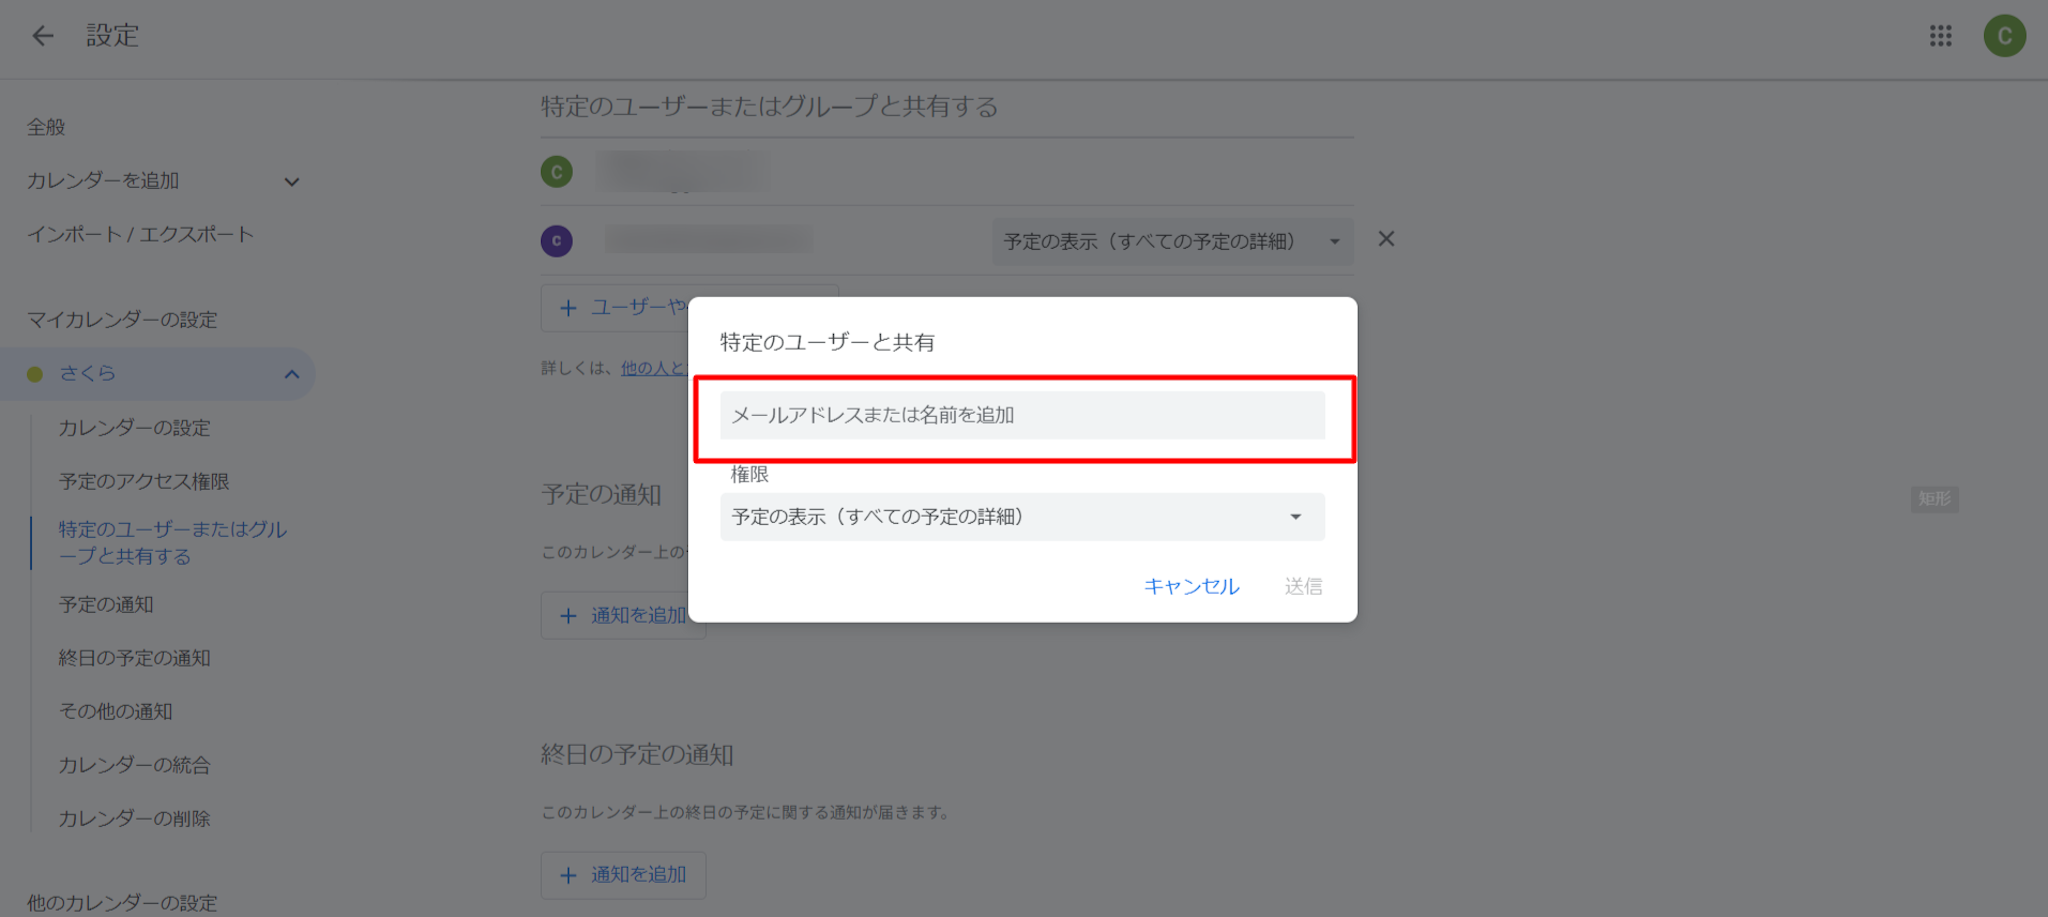Open the shared user's permission dropdown
The width and height of the screenshot is (2048, 917).
tap(1171, 242)
